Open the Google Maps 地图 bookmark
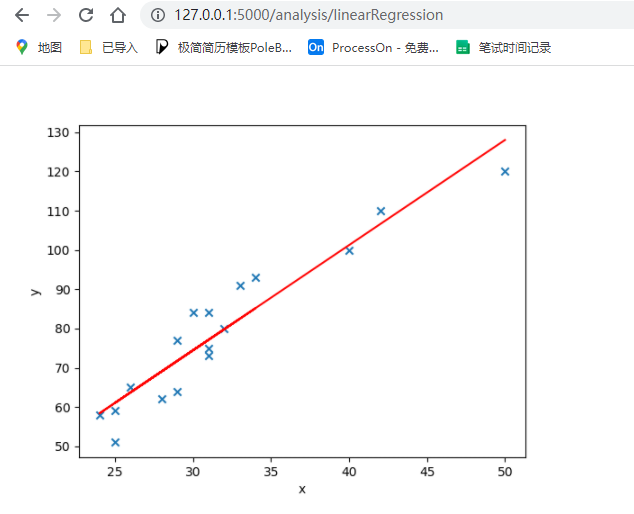This screenshot has height=514, width=634. (38, 47)
